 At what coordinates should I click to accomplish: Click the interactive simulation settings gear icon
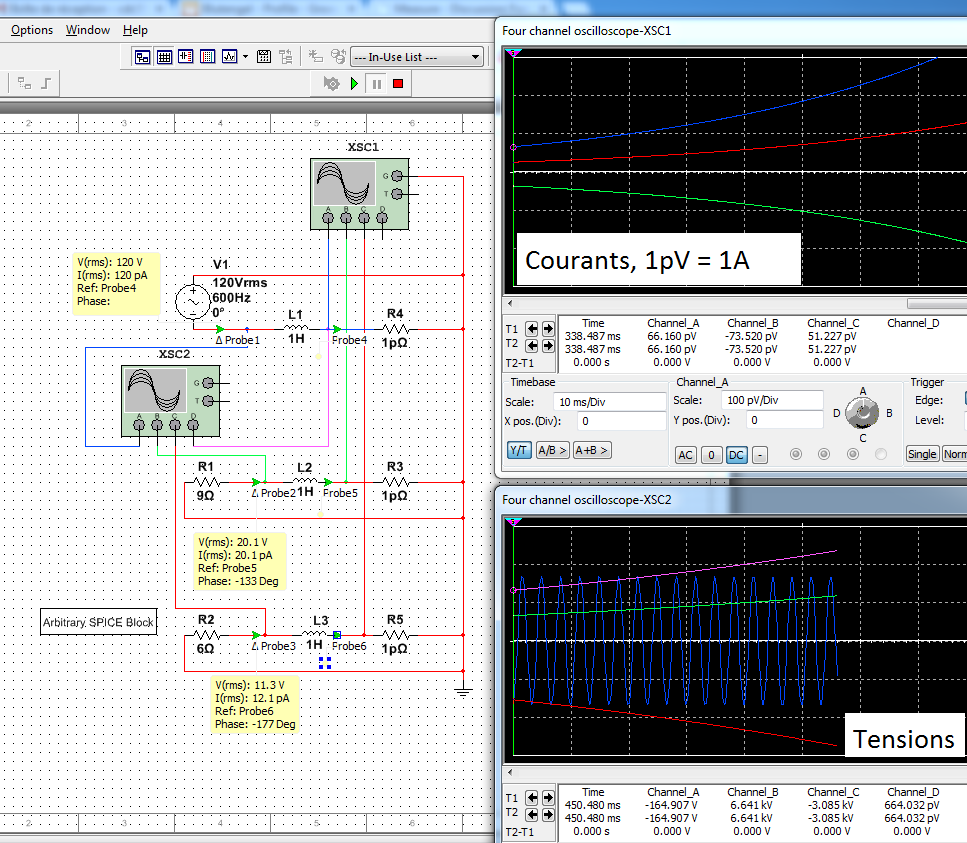click(x=331, y=84)
